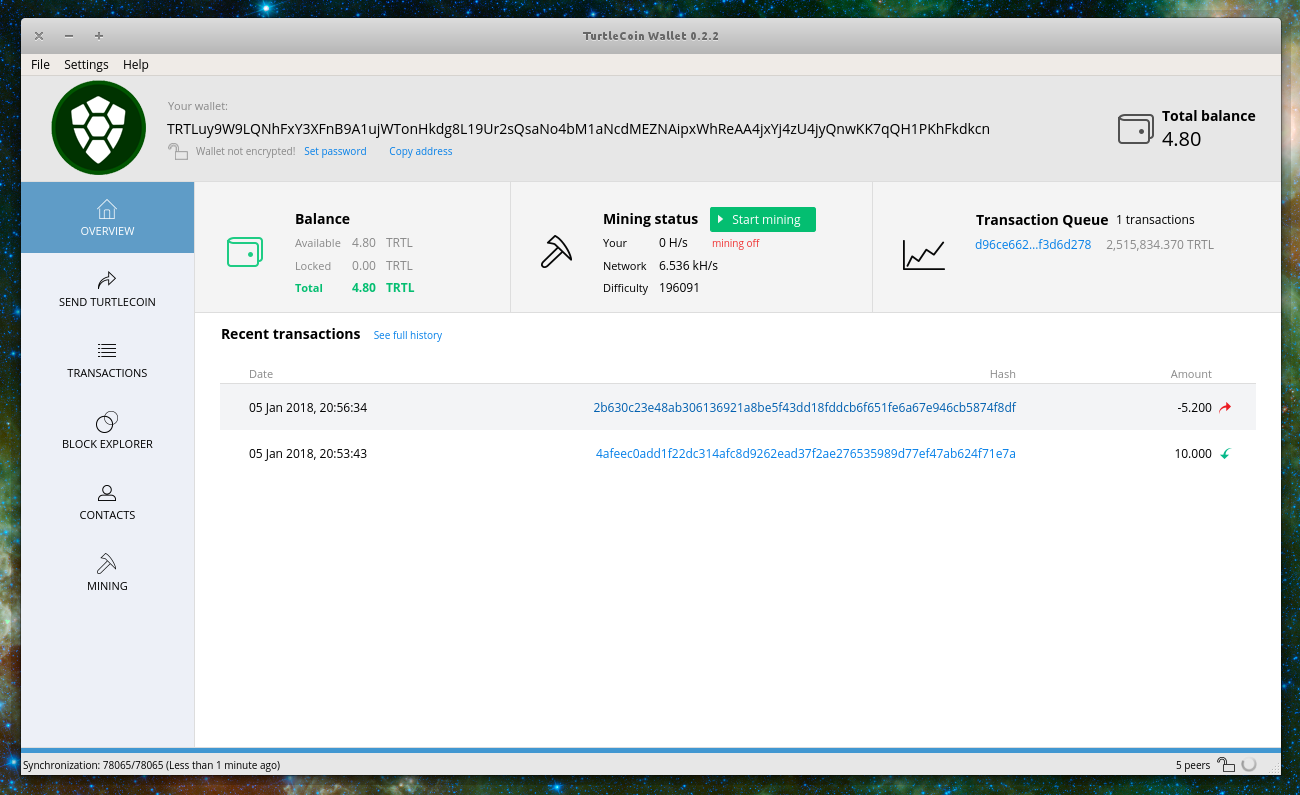Click the TurtleCoin turtle shell logo

[98, 128]
